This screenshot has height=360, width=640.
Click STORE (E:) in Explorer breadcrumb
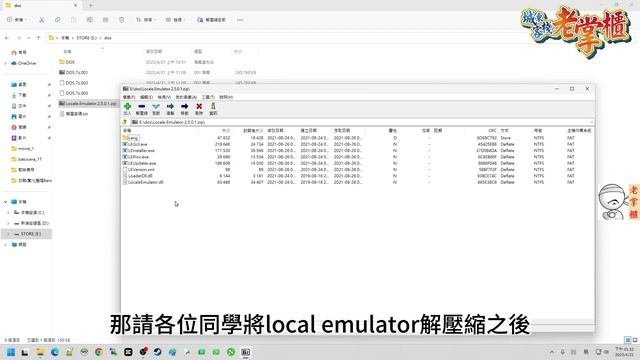tap(87, 38)
